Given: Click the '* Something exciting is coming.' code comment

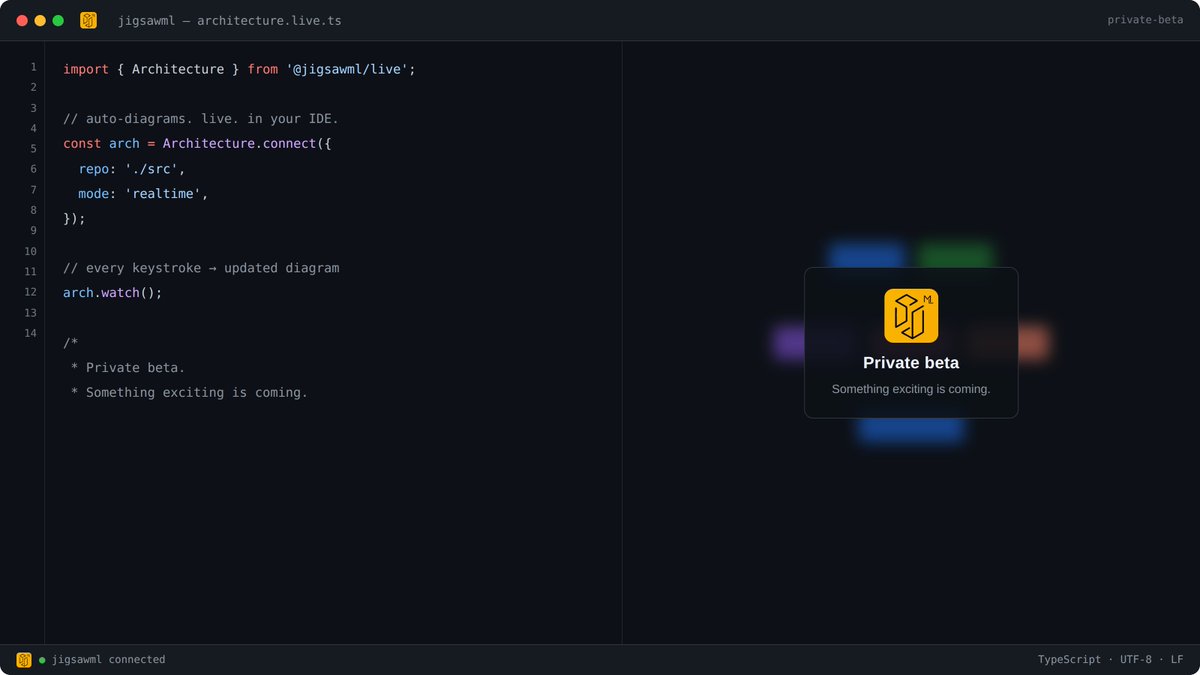Looking at the screenshot, I should 189,393.
